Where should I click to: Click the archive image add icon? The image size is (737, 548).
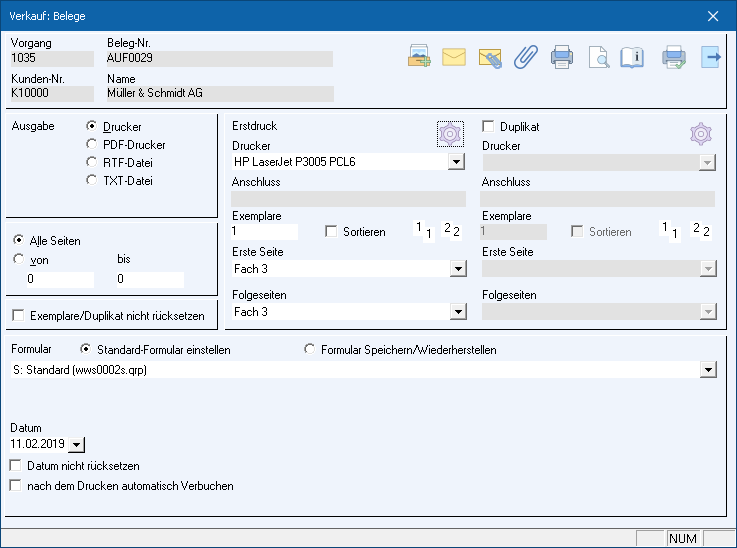(419, 57)
